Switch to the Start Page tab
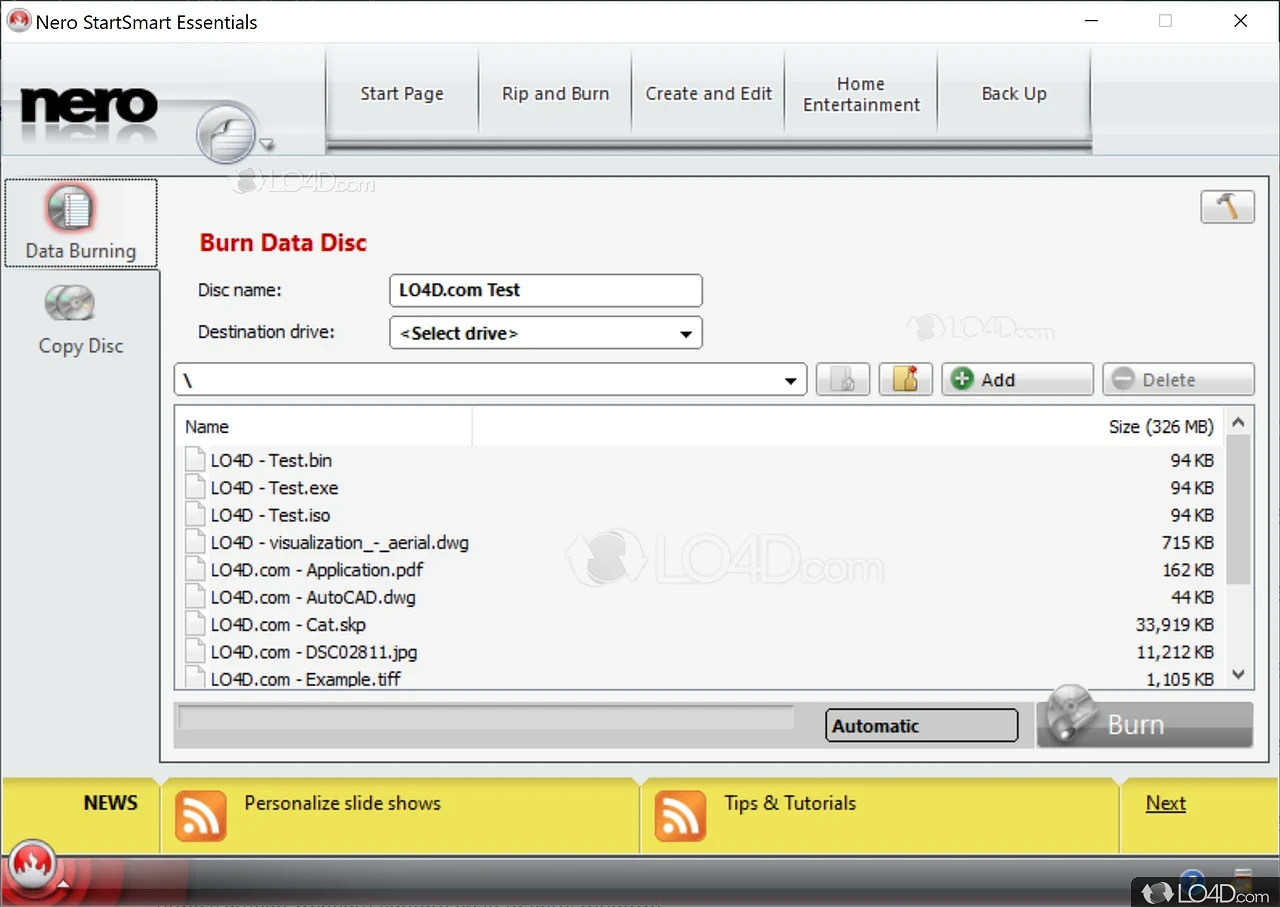The image size is (1280, 907). coord(402,94)
